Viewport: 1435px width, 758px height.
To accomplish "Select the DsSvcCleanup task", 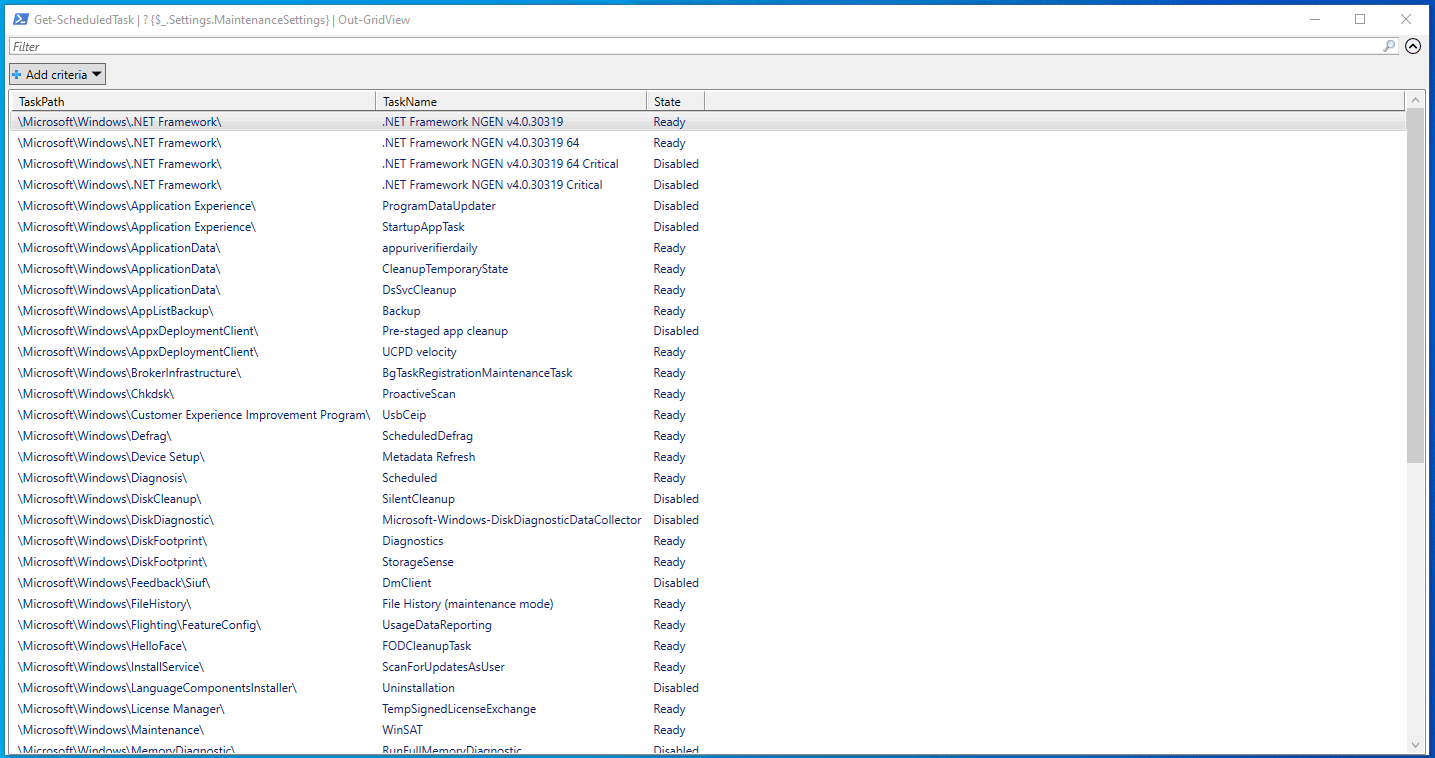I will tap(419, 290).
